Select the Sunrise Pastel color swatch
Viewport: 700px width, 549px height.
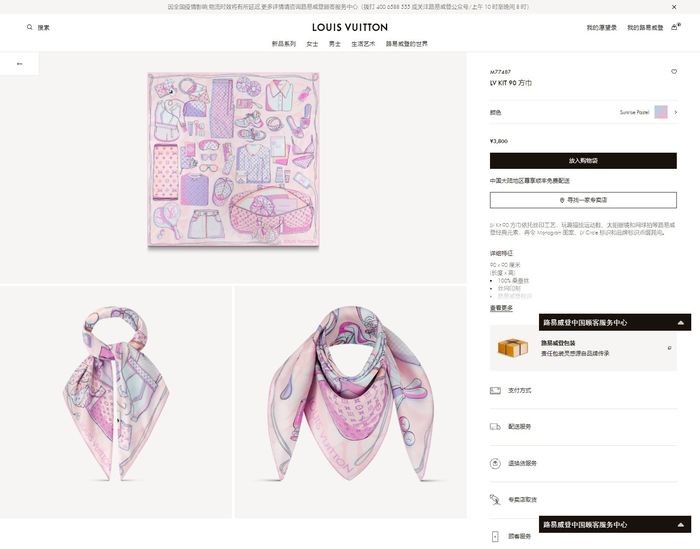(661, 112)
